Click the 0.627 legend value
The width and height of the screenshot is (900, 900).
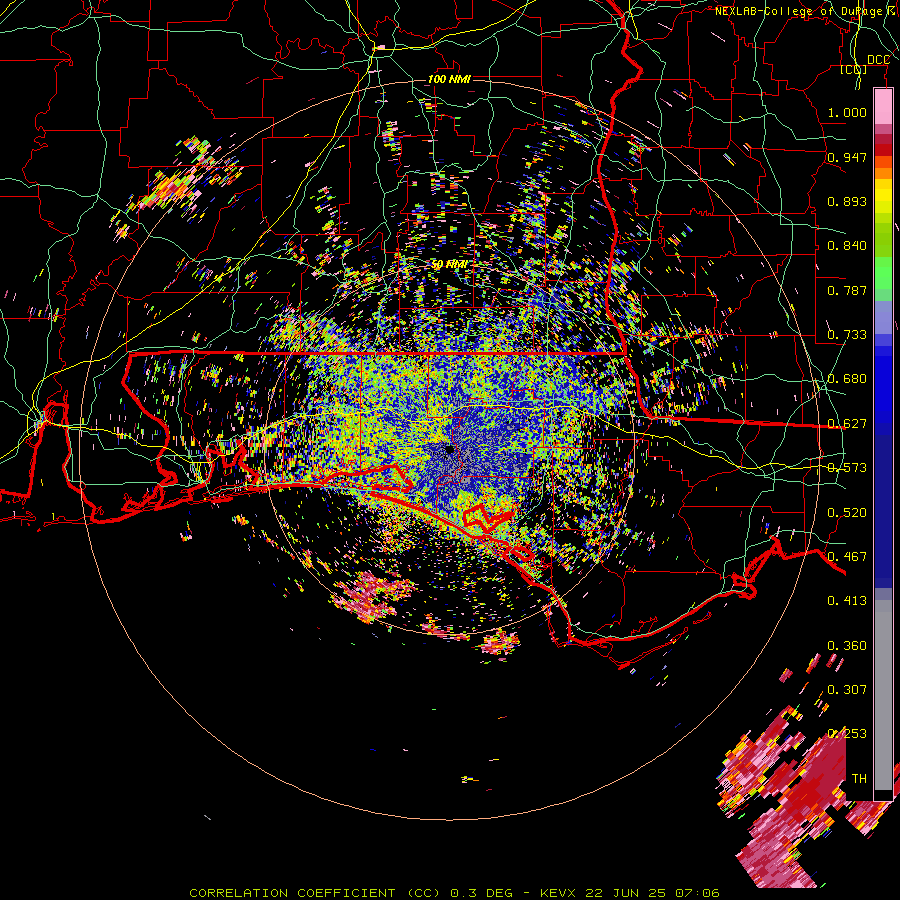[847, 424]
